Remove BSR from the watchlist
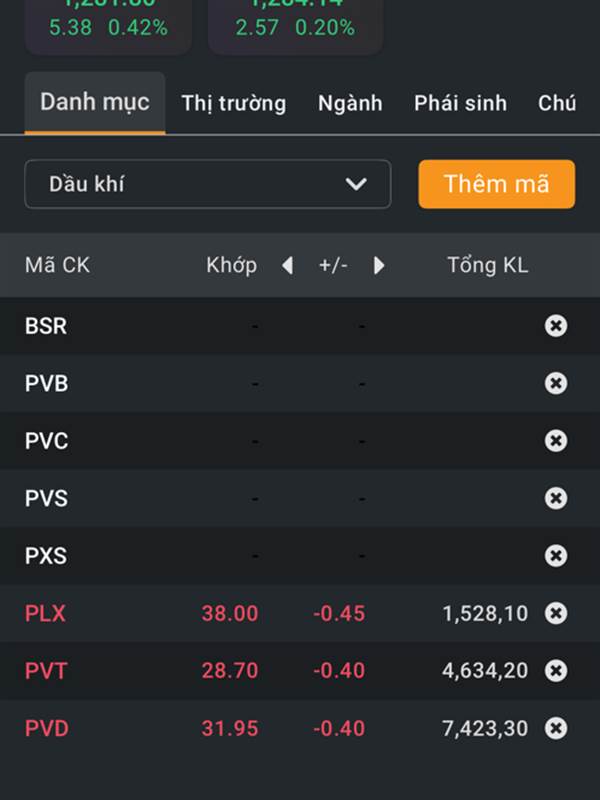The width and height of the screenshot is (600, 800). 556,326
